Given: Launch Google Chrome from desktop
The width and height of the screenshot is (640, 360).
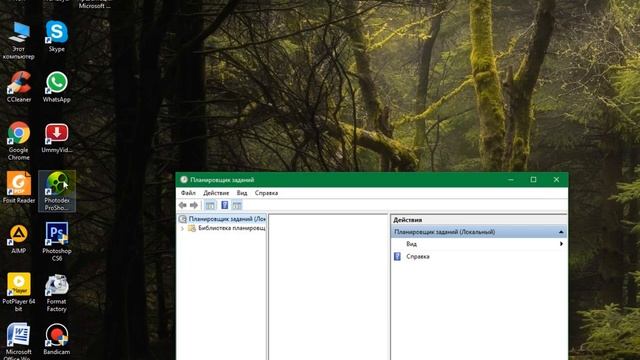Looking at the screenshot, I should pyautogui.click(x=18, y=141).
